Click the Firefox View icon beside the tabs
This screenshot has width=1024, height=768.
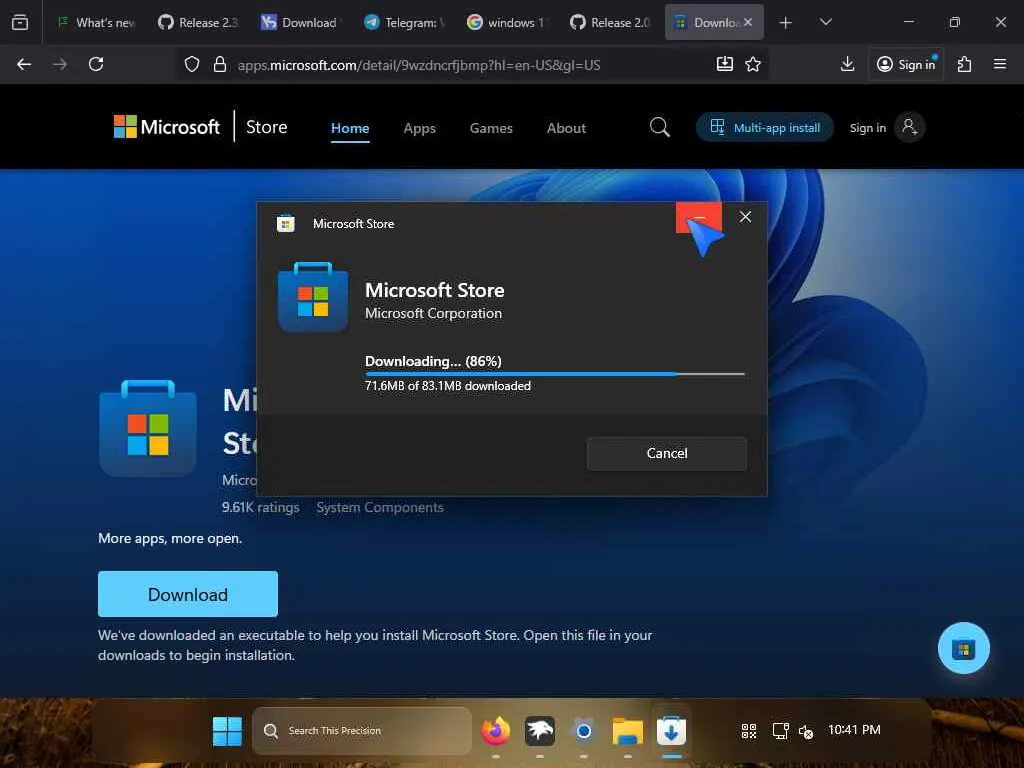point(20,22)
